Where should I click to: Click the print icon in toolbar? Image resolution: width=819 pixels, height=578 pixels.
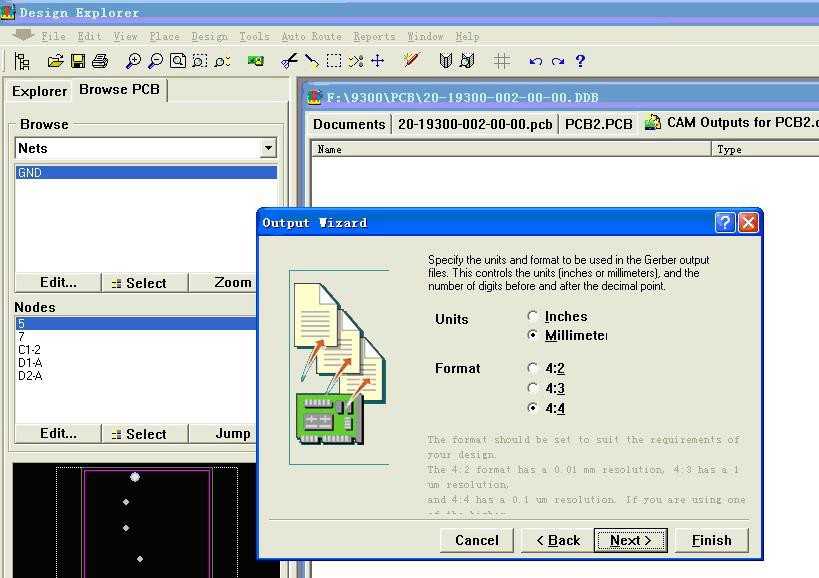point(100,61)
